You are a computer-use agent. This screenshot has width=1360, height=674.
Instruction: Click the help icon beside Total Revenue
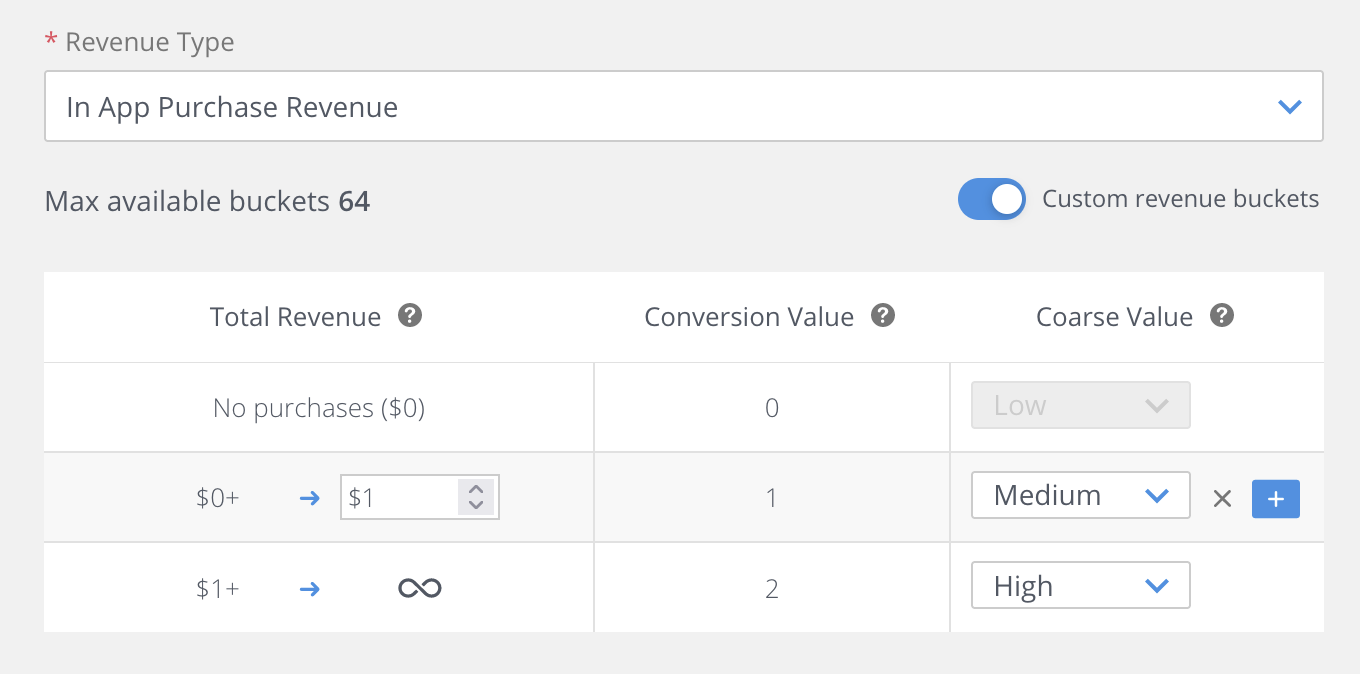coord(409,316)
